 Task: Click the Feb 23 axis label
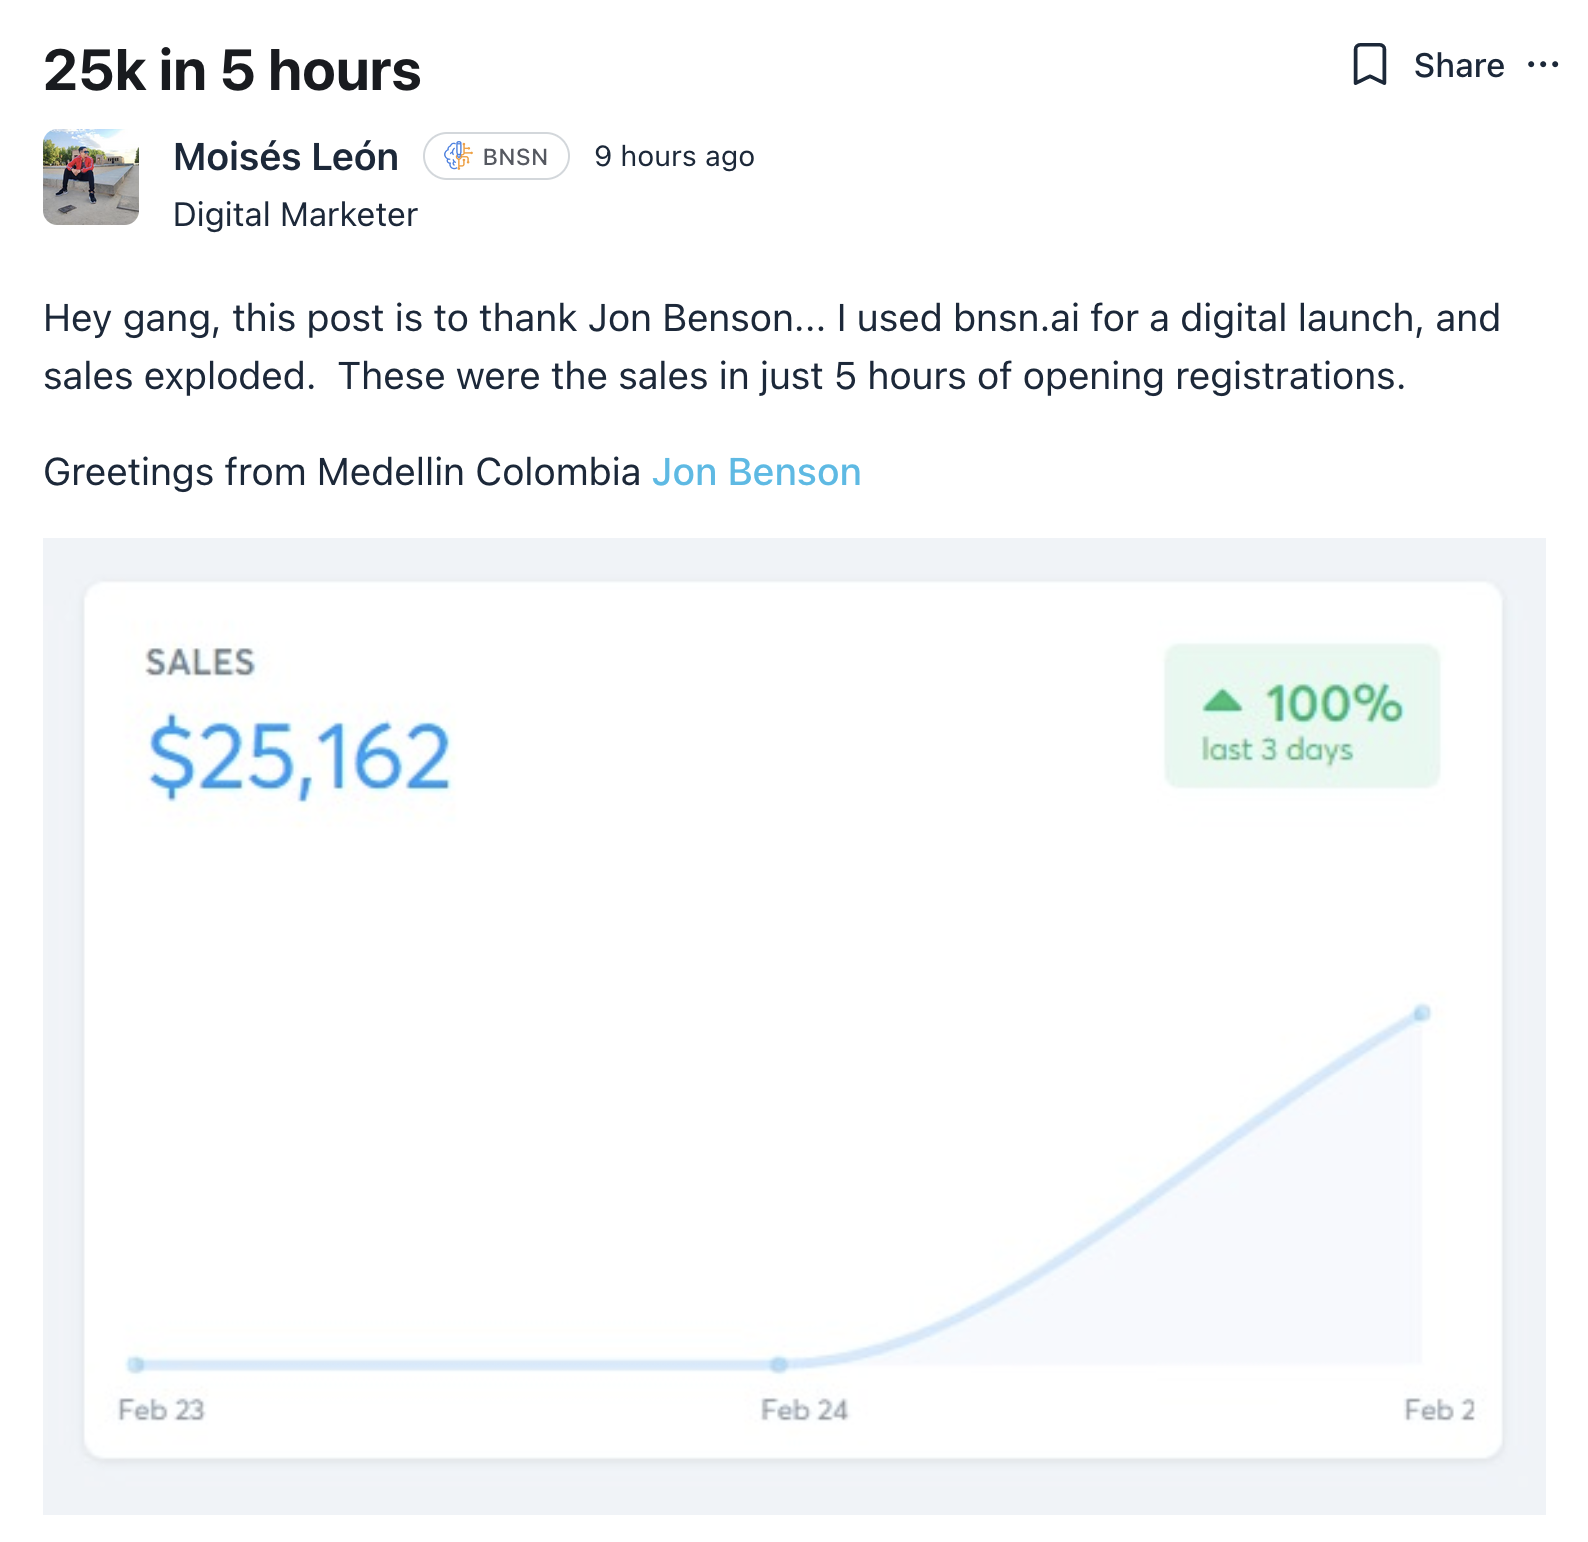tap(161, 1410)
